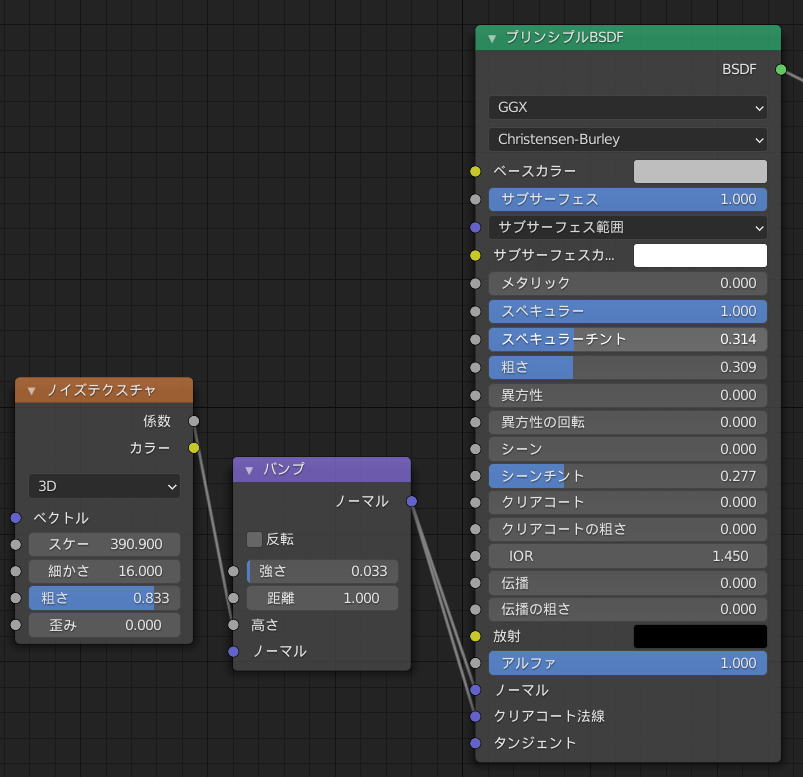Click the 高さ input socket
Screen dimensions: 803x777
[x=234, y=625]
